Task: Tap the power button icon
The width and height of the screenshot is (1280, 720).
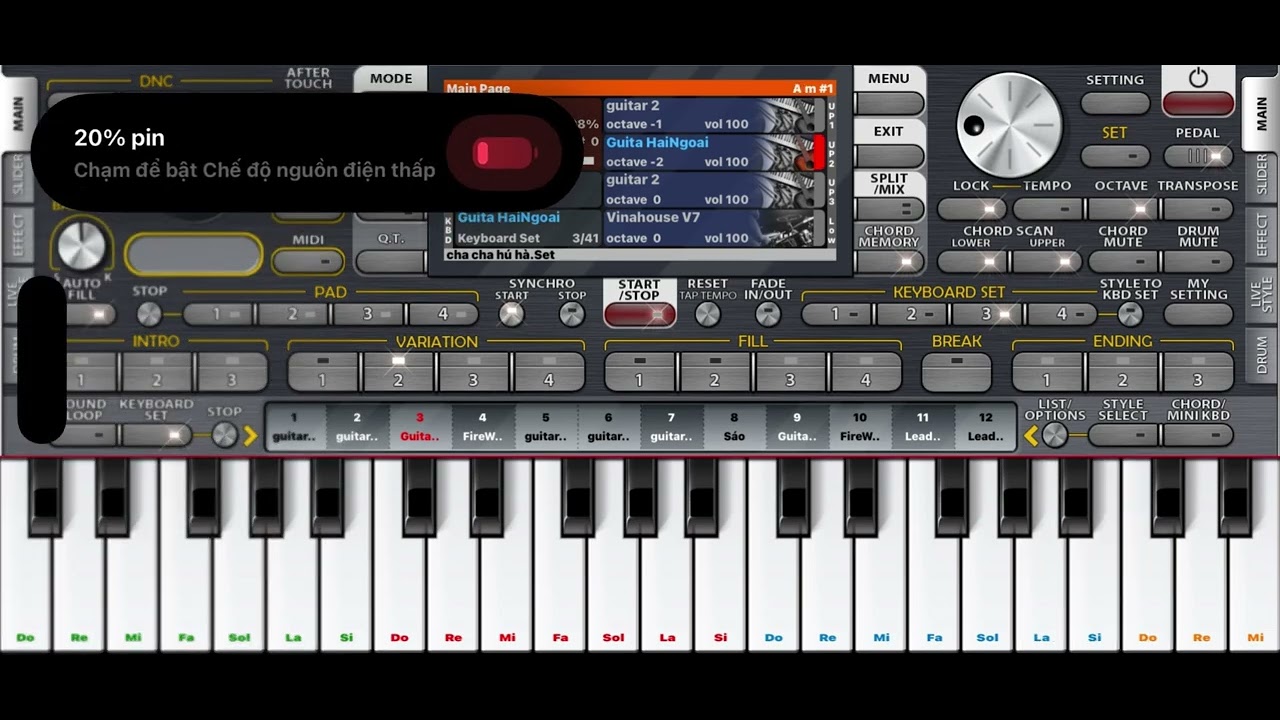Action: (1198, 79)
